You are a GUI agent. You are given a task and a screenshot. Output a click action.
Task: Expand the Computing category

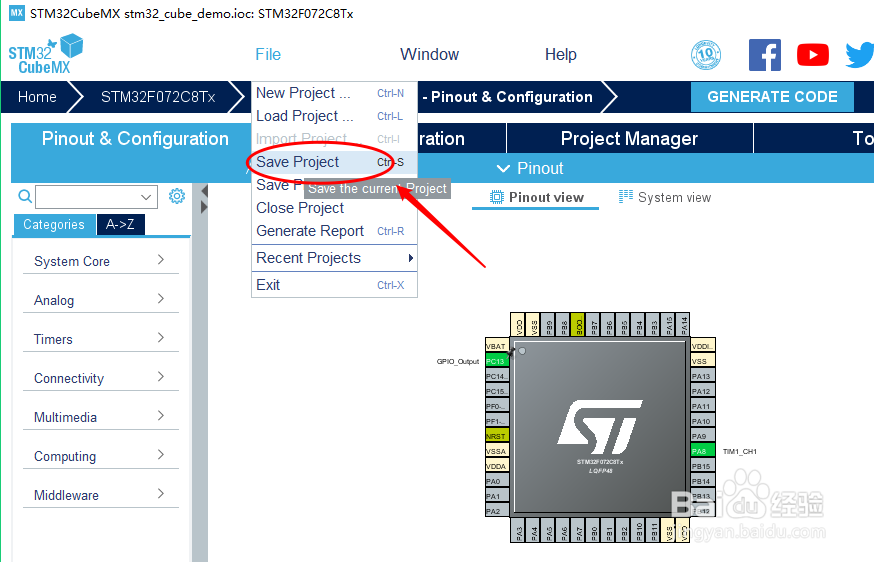[x=100, y=456]
